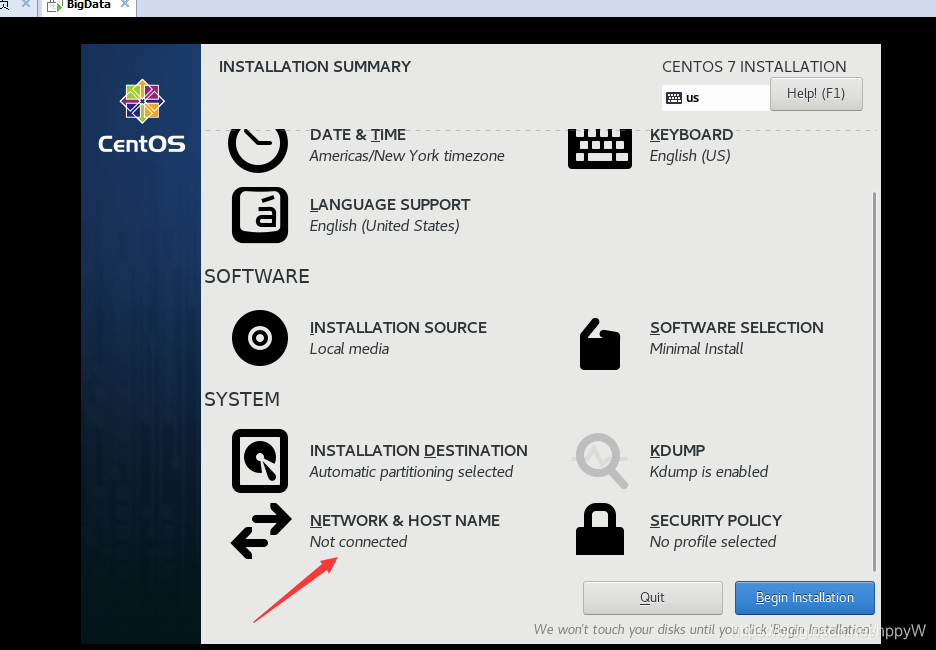The height and width of the screenshot is (650, 936).
Task: Open the Kdump magnifier icon
Action: pos(600,460)
